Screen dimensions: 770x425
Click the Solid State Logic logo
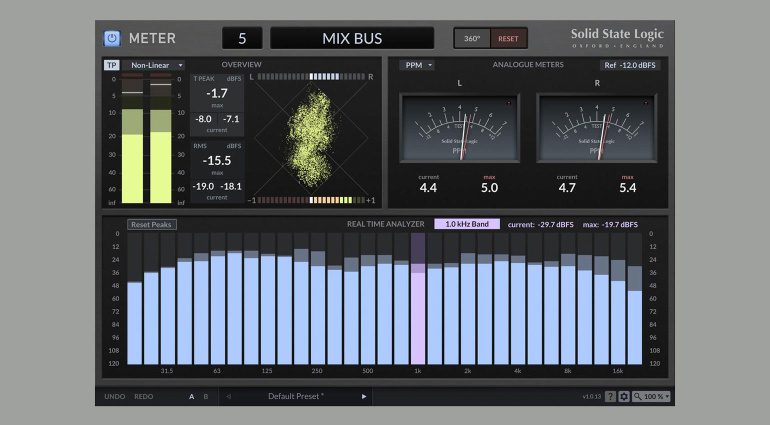point(616,38)
